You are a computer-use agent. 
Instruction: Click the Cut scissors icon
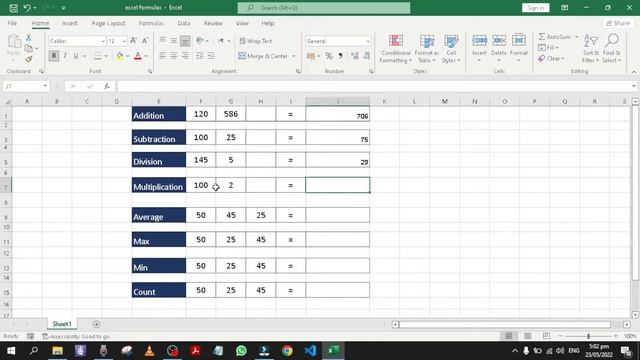point(29,38)
